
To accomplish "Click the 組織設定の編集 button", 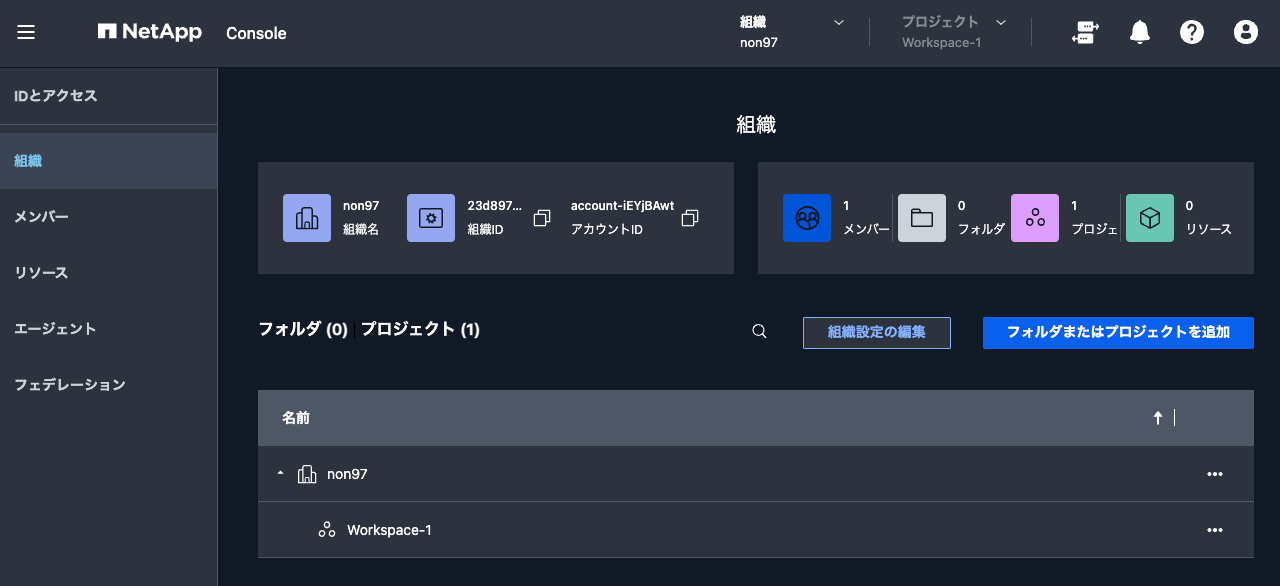I will tap(877, 333).
